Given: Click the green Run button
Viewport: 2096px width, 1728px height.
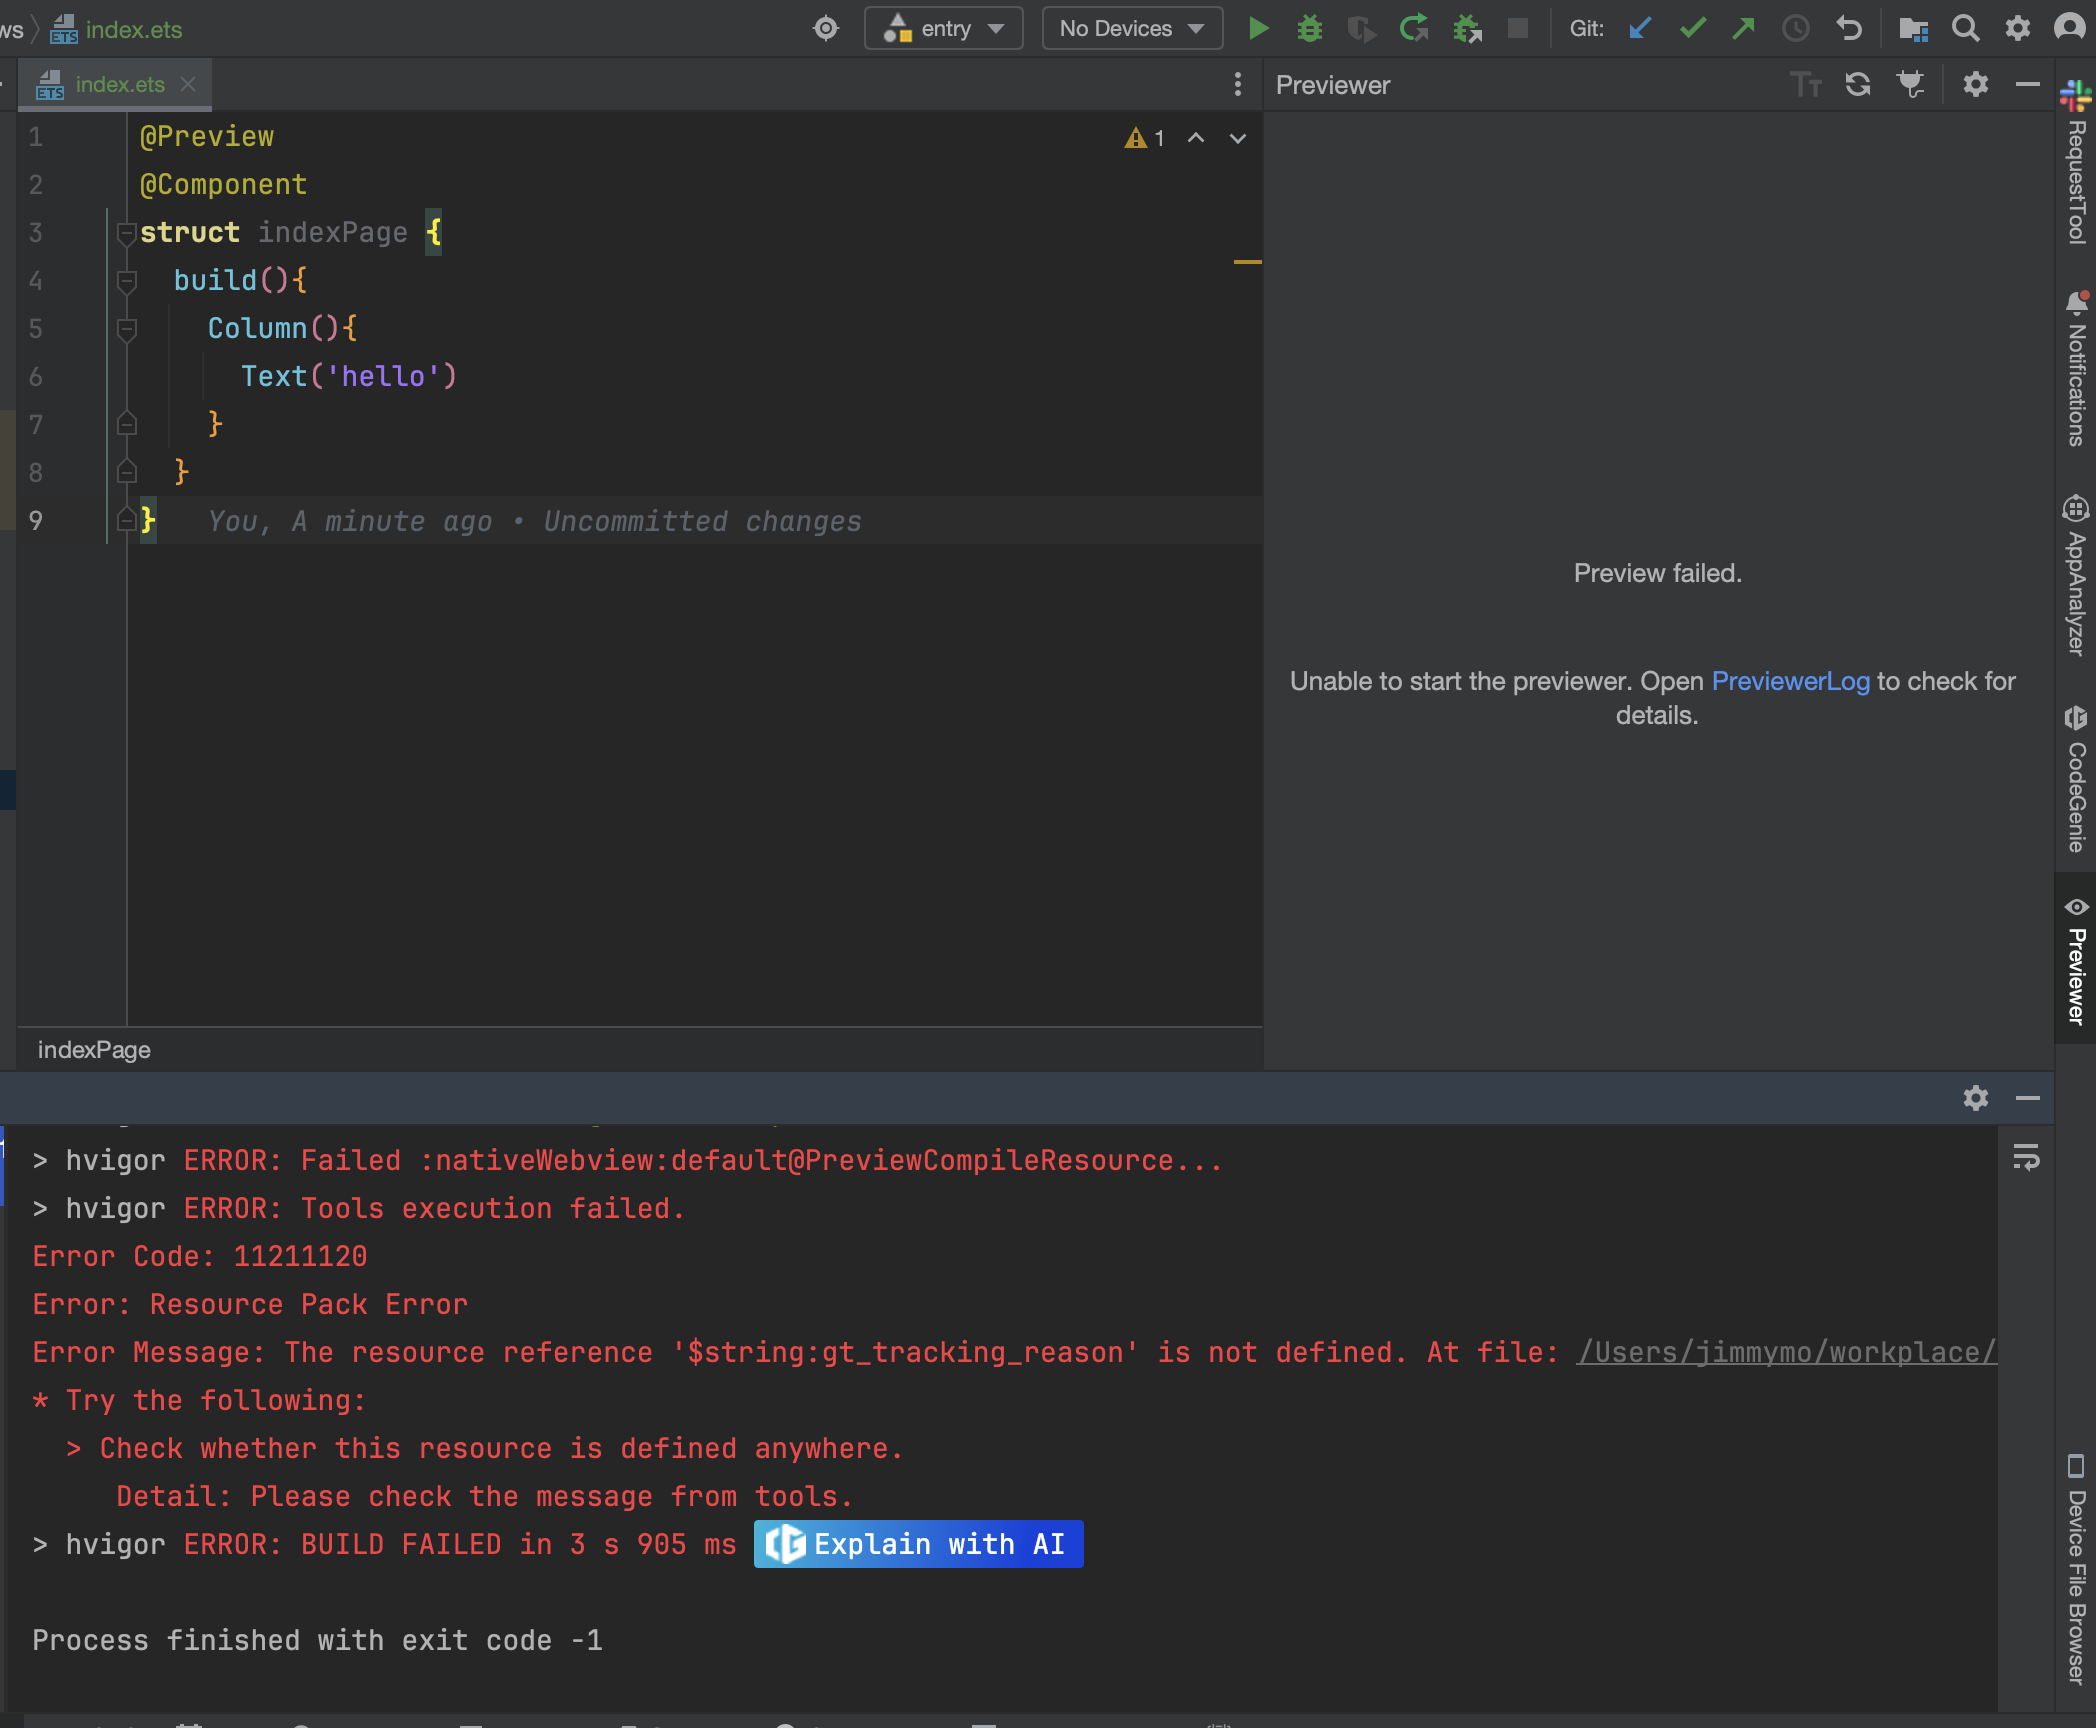Looking at the screenshot, I should point(1259,28).
